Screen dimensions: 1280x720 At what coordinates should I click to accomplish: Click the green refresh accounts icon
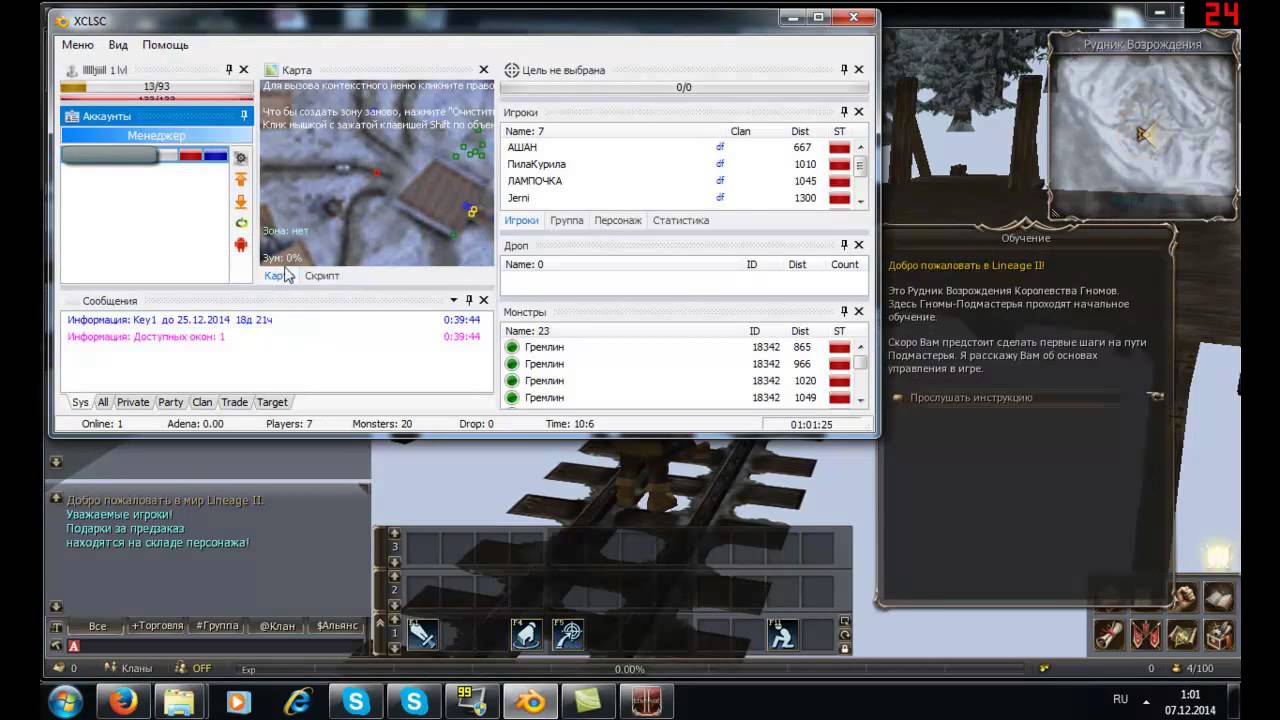pyautogui.click(x=240, y=223)
